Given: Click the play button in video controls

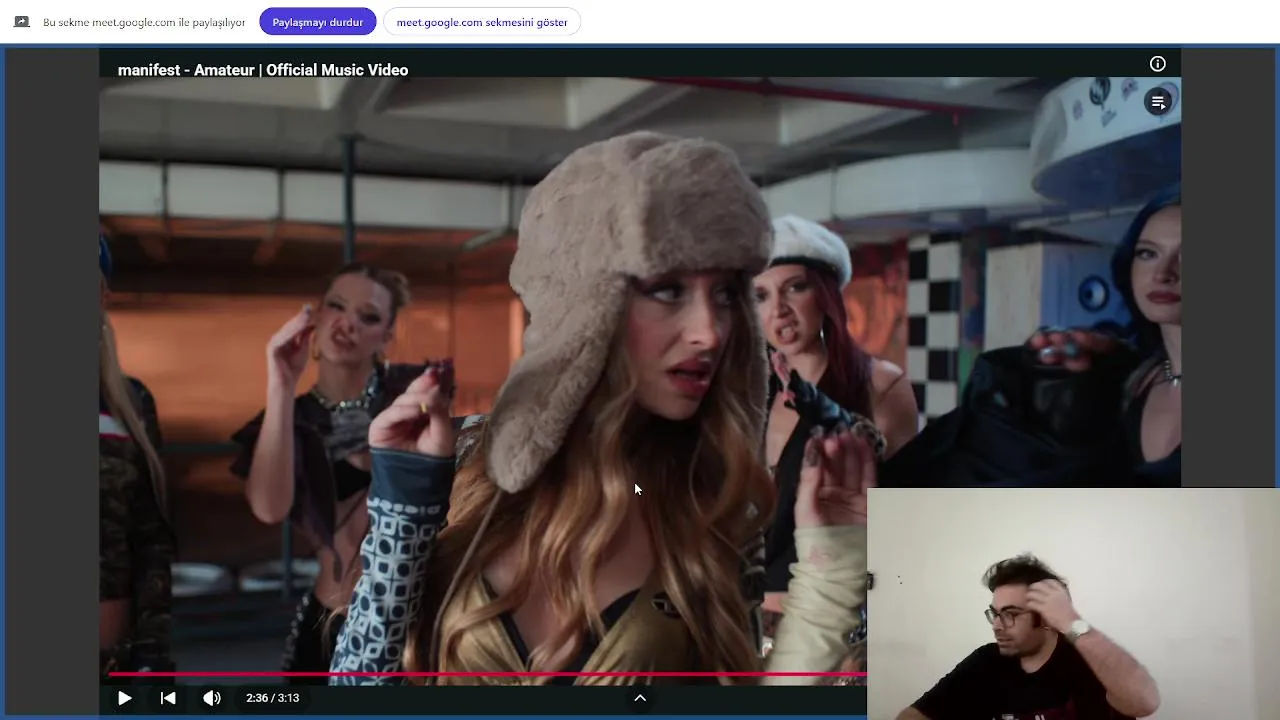Looking at the screenshot, I should click(x=124, y=698).
